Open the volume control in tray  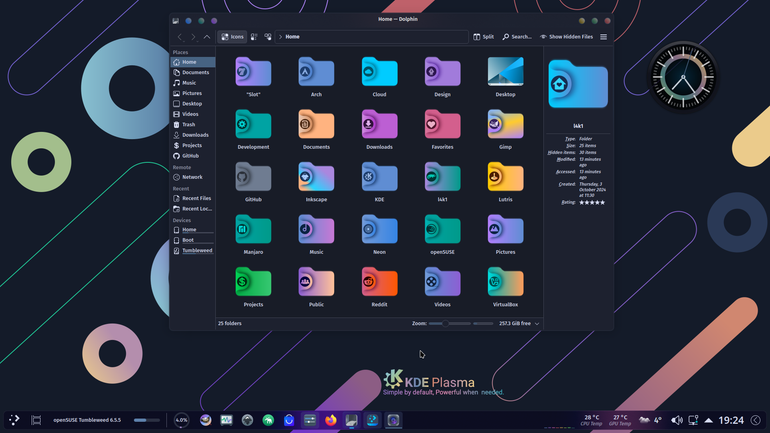677,420
